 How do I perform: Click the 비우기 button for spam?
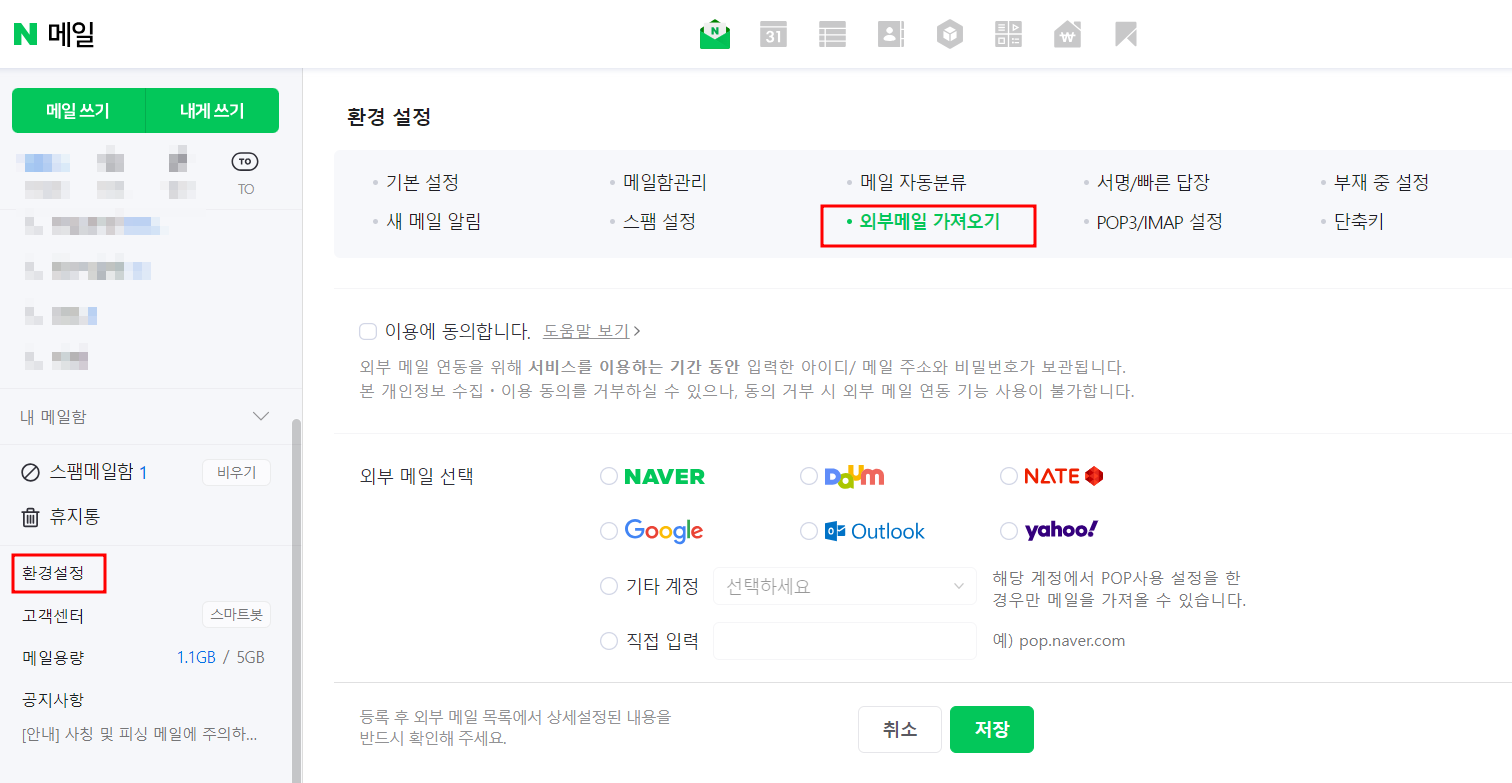coord(236,473)
